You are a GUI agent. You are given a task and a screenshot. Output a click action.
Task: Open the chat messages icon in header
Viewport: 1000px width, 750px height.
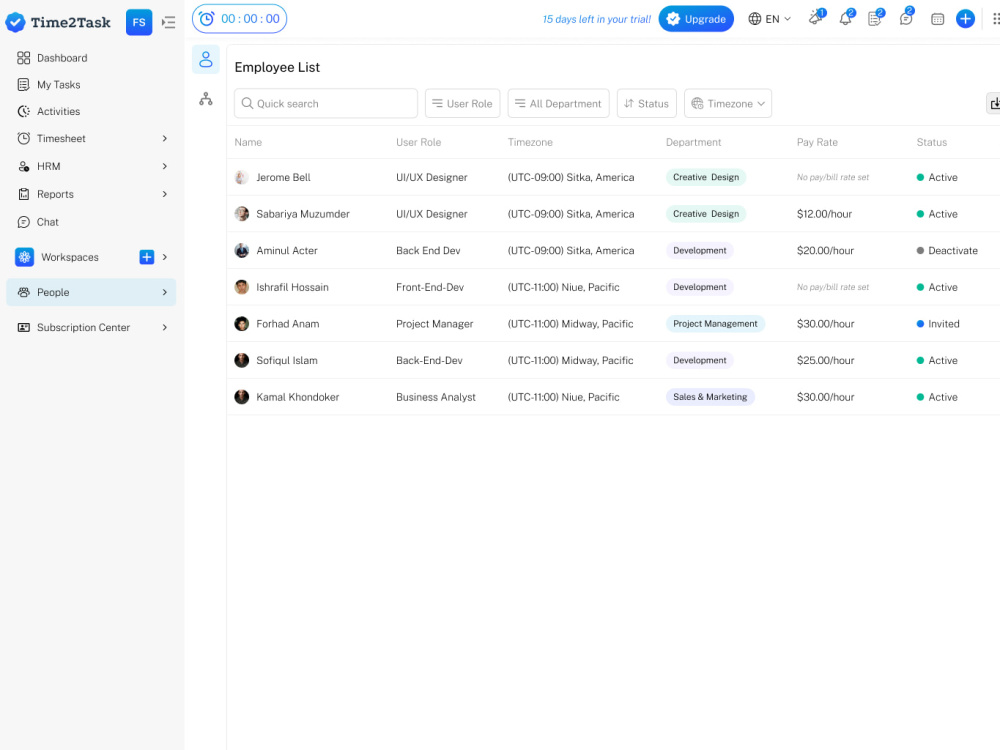coord(906,18)
